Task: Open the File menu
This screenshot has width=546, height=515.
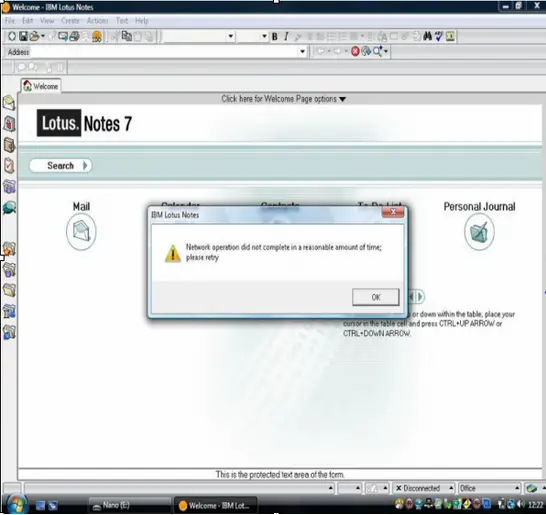Action: (10, 21)
